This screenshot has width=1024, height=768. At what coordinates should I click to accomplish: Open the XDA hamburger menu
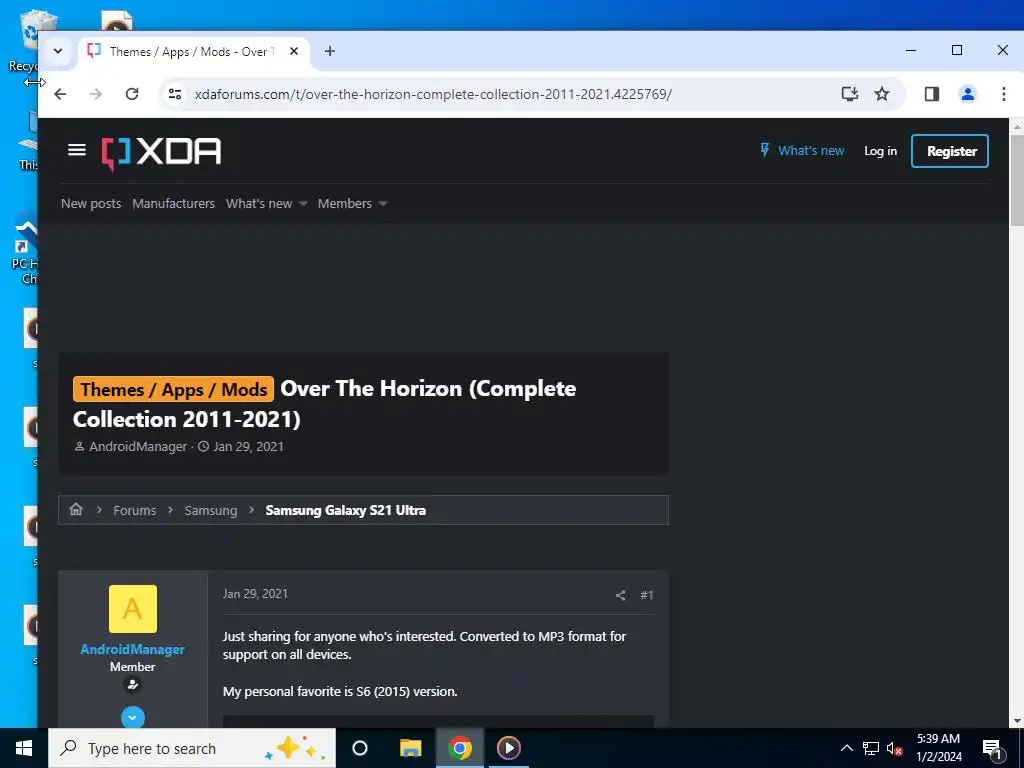coord(77,150)
